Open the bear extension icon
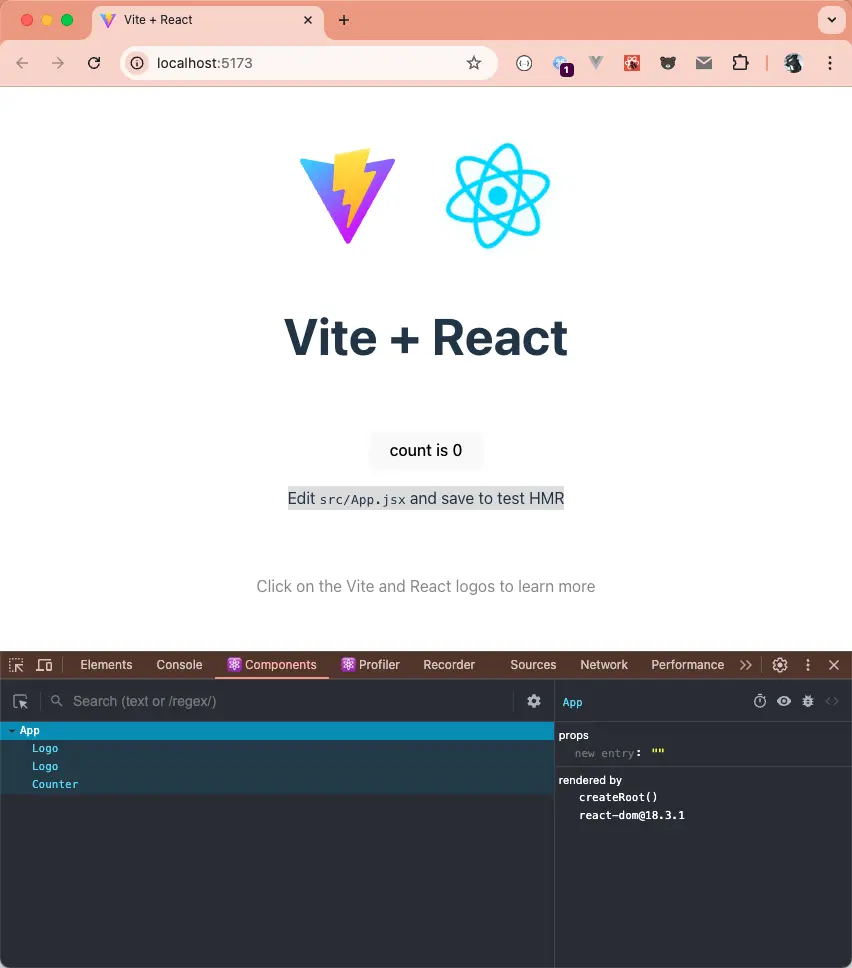The width and height of the screenshot is (852, 968). point(667,63)
